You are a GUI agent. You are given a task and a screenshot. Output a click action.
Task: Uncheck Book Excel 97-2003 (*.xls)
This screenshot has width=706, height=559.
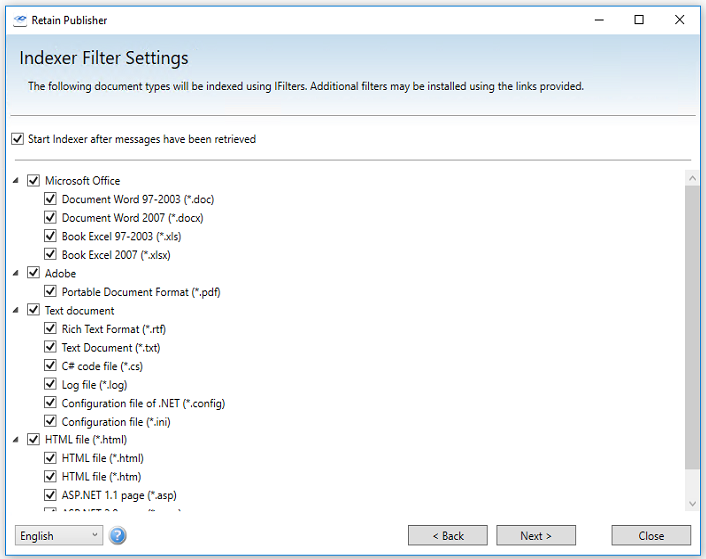pos(51,237)
